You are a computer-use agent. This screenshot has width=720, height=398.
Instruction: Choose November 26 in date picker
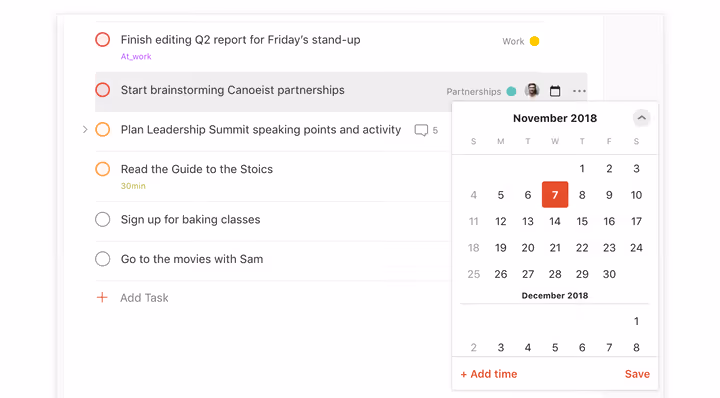501,274
